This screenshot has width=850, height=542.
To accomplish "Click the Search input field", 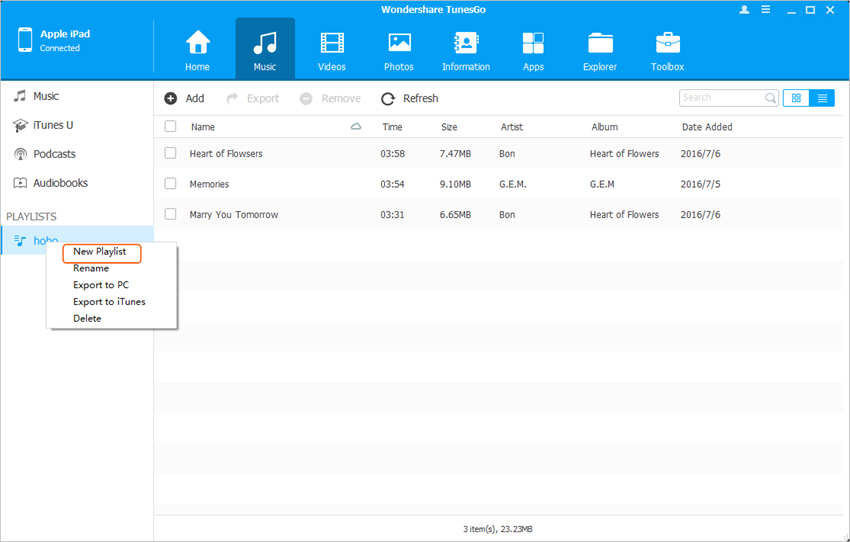I will point(721,98).
